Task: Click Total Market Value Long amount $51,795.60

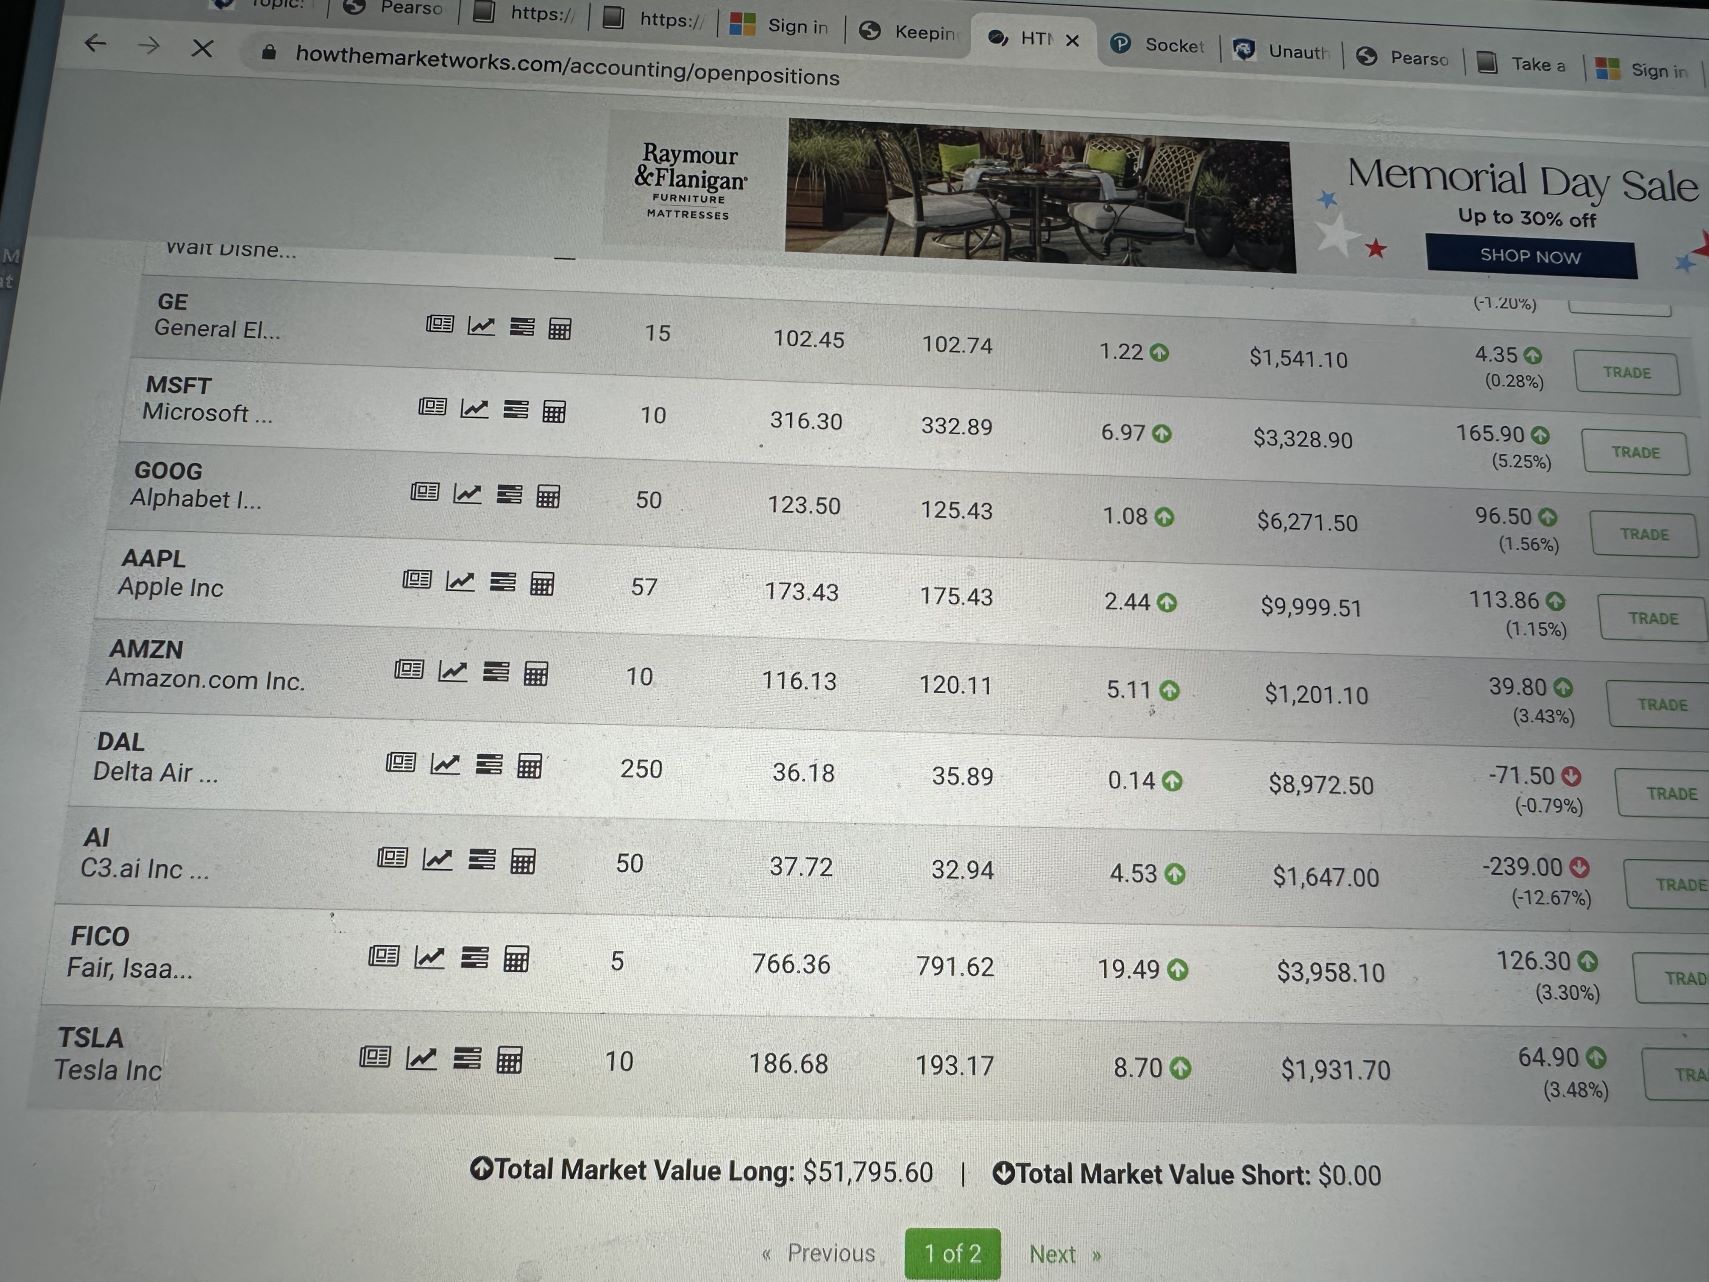Action: (x=868, y=1172)
